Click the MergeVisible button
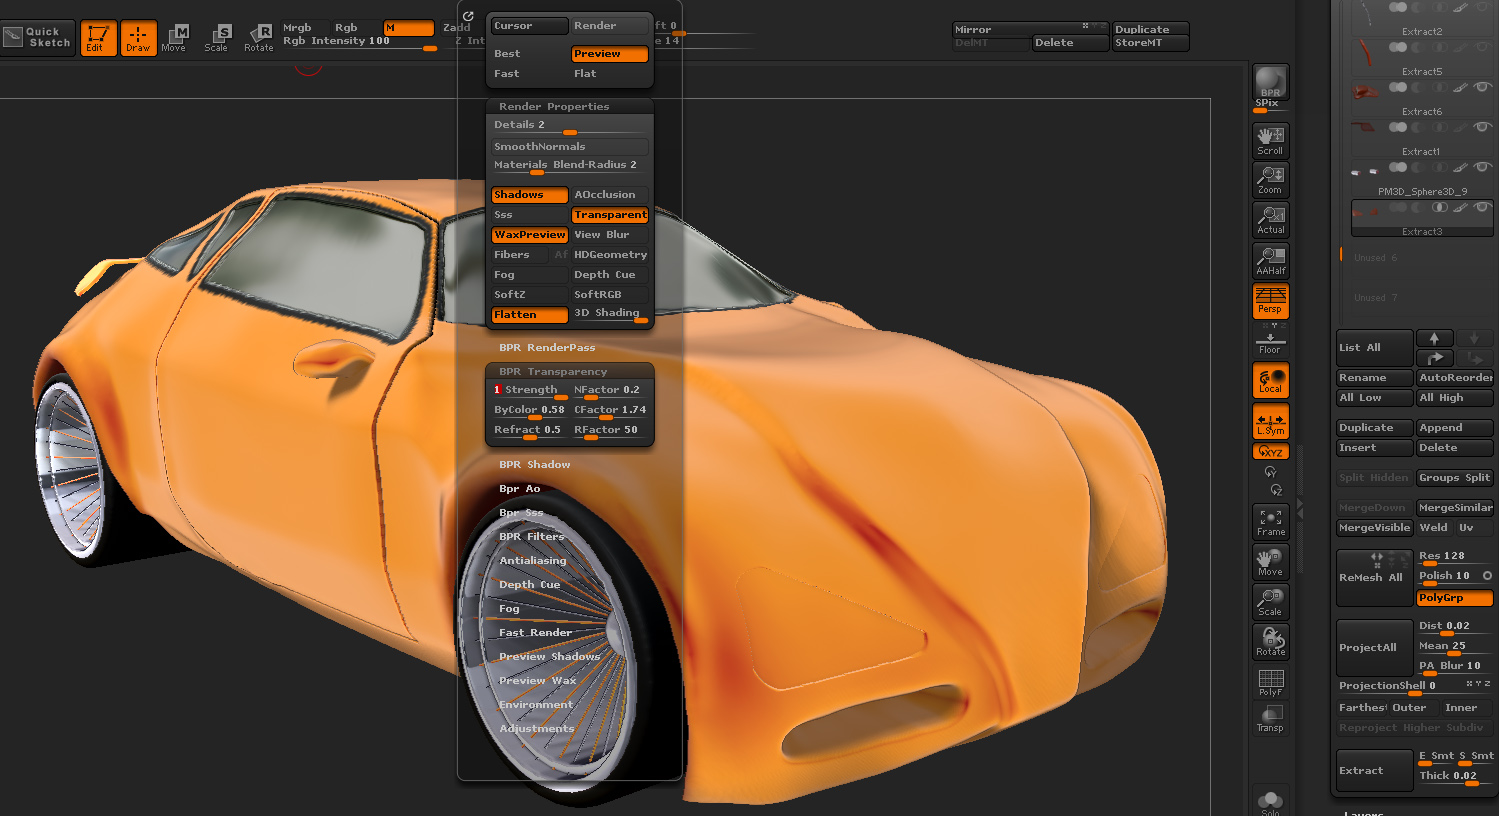This screenshot has height=816, width=1499. pos(1374,528)
